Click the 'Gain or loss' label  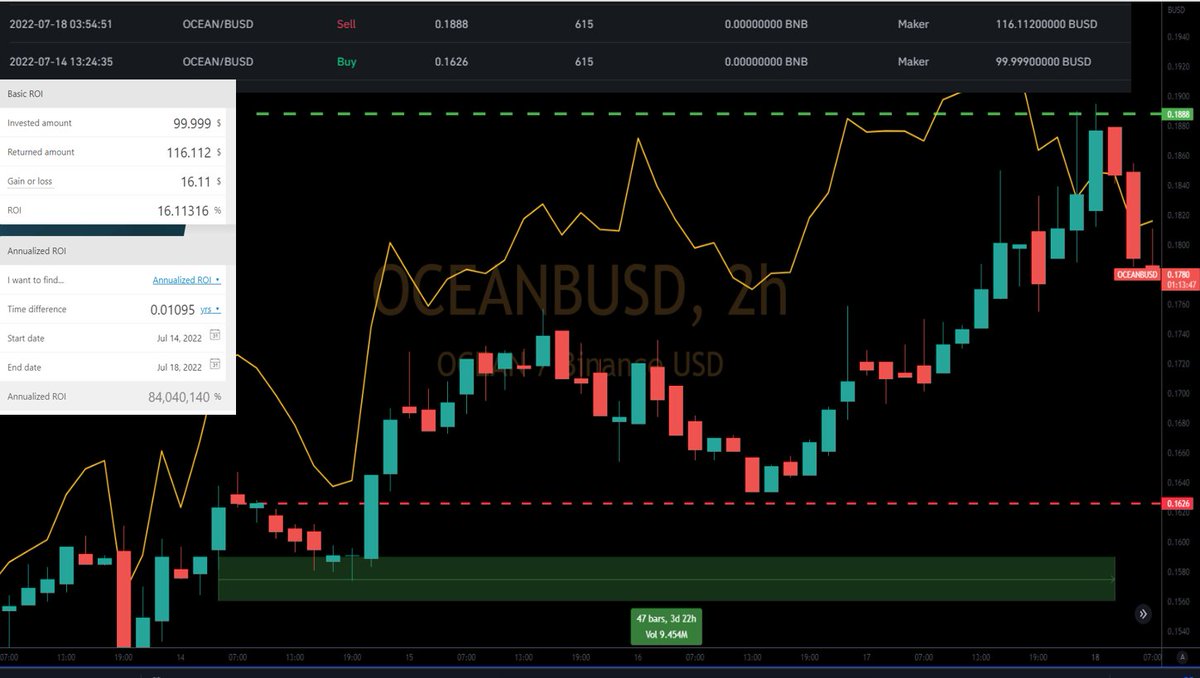coord(30,181)
